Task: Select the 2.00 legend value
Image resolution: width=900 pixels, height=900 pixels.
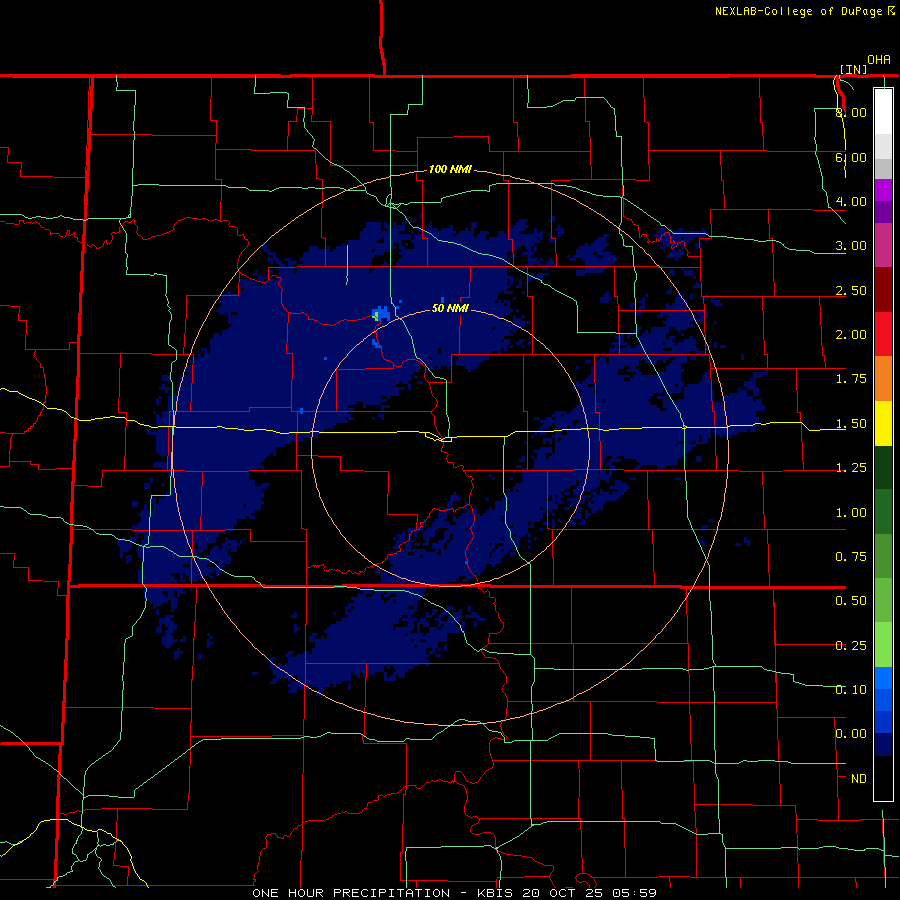Action: click(x=851, y=335)
